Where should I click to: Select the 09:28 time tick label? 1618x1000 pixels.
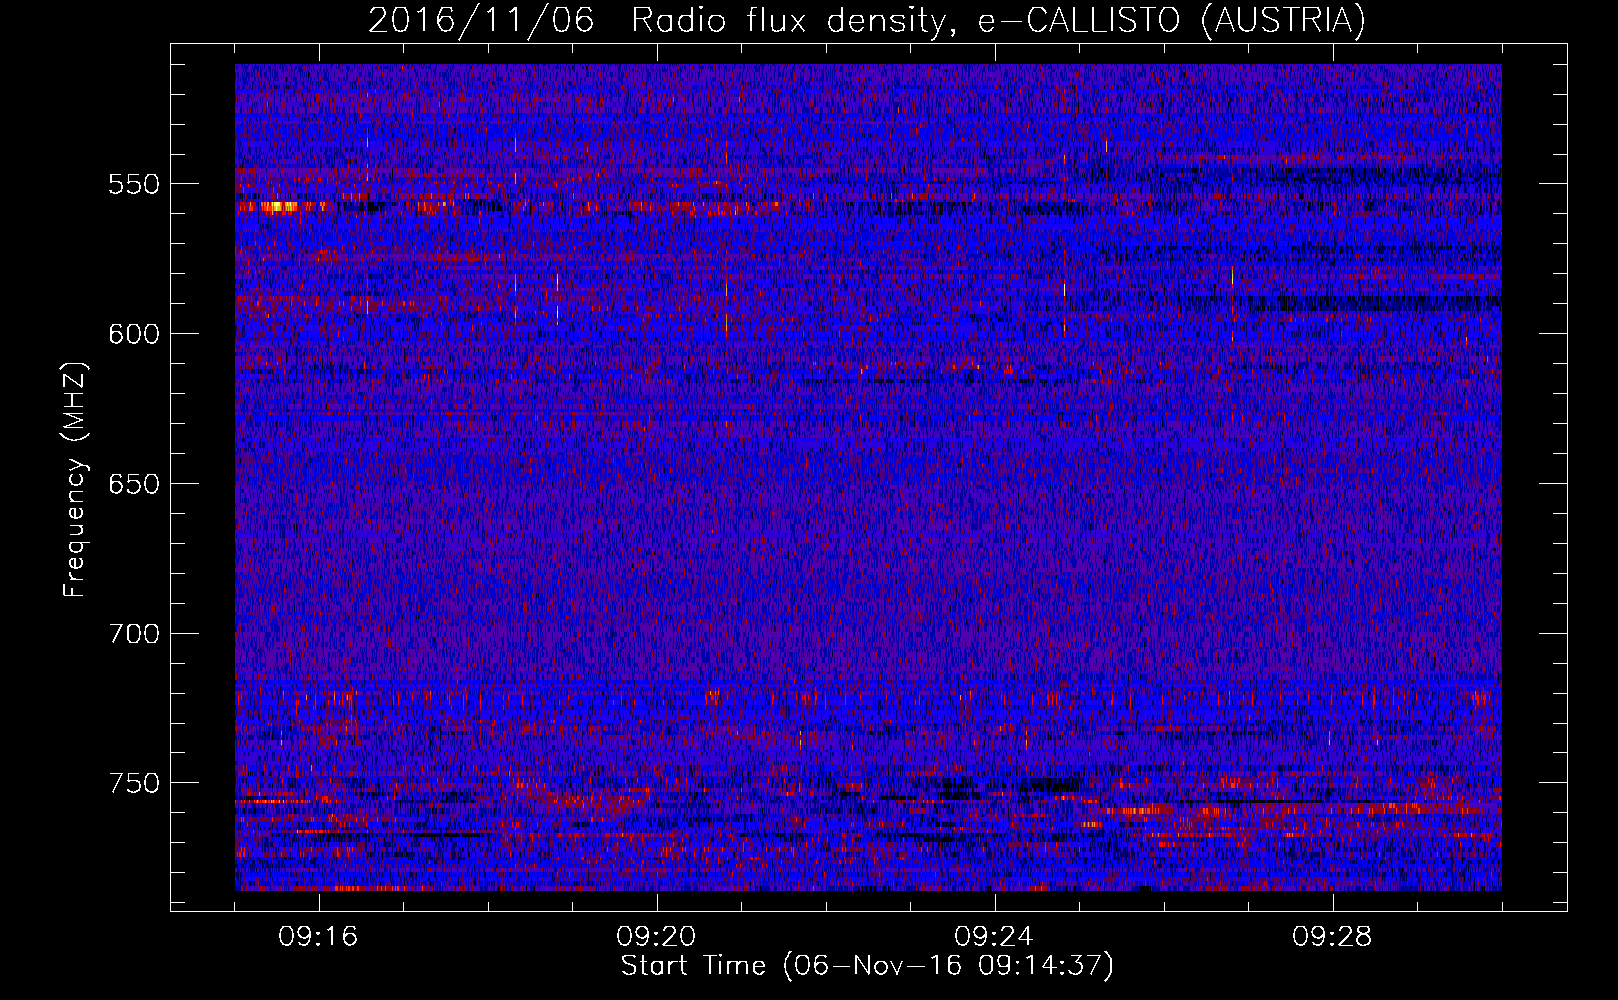[1332, 937]
